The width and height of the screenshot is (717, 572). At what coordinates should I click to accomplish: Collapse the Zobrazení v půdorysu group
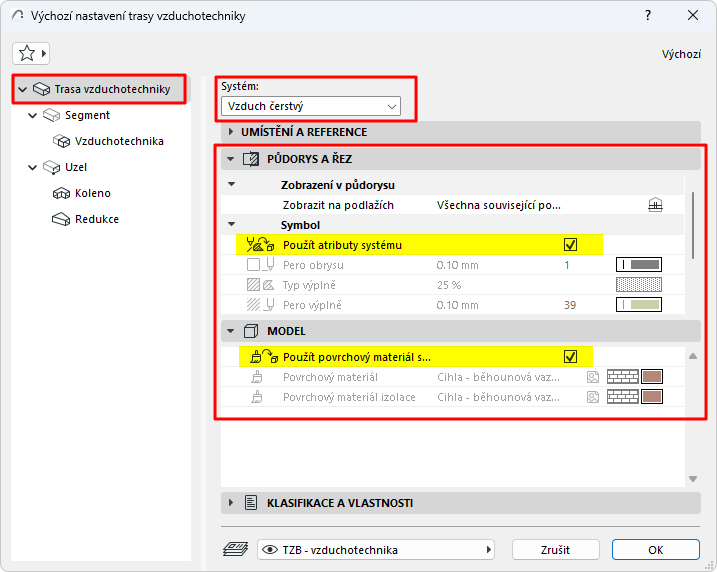[232, 185]
